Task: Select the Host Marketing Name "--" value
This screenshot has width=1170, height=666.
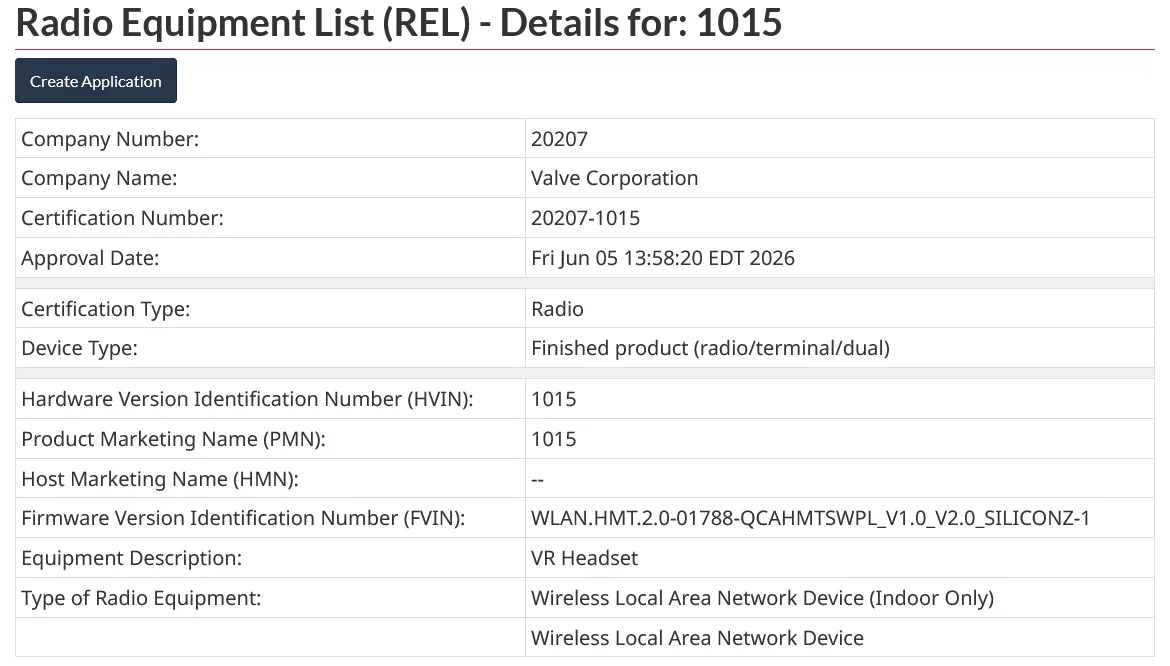Action: (537, 480)
